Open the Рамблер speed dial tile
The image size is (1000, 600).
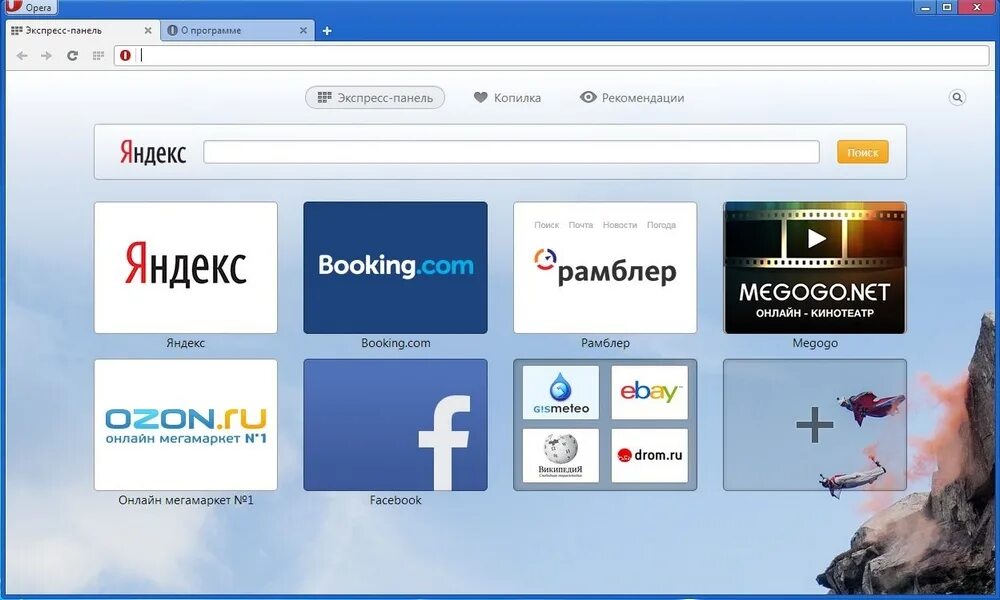pyautogui.click(x=605, y=268)
